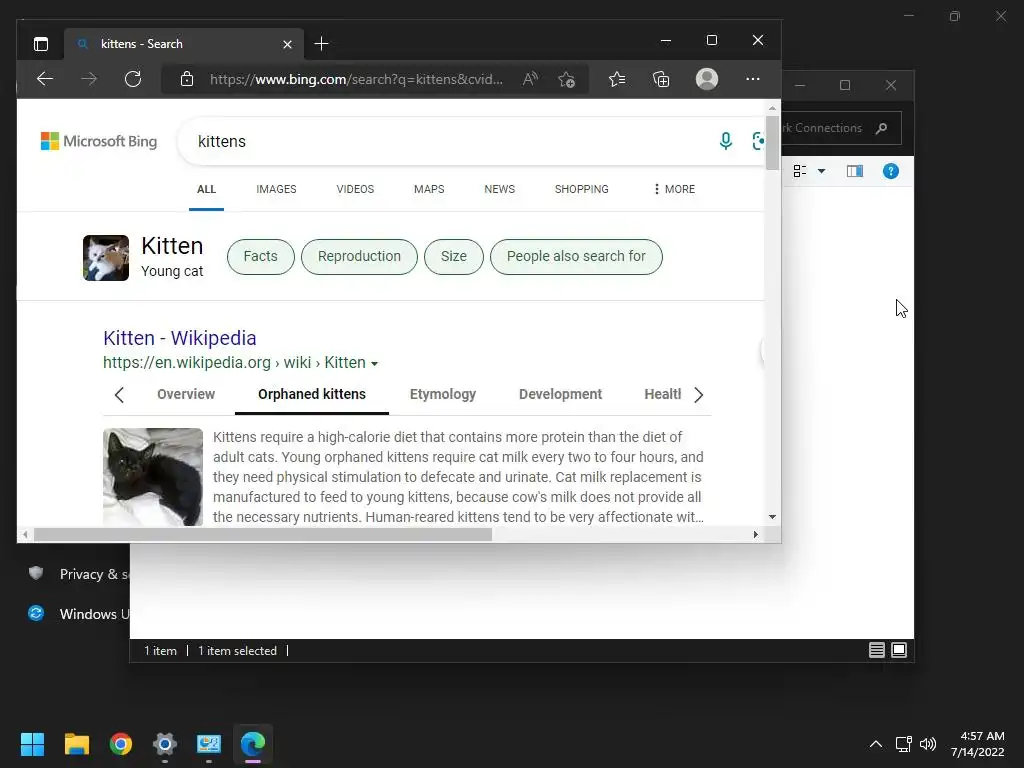This screenshot has height=768, width=1024.
Task: Open the Windows Start menu
Action: [32, 744]
